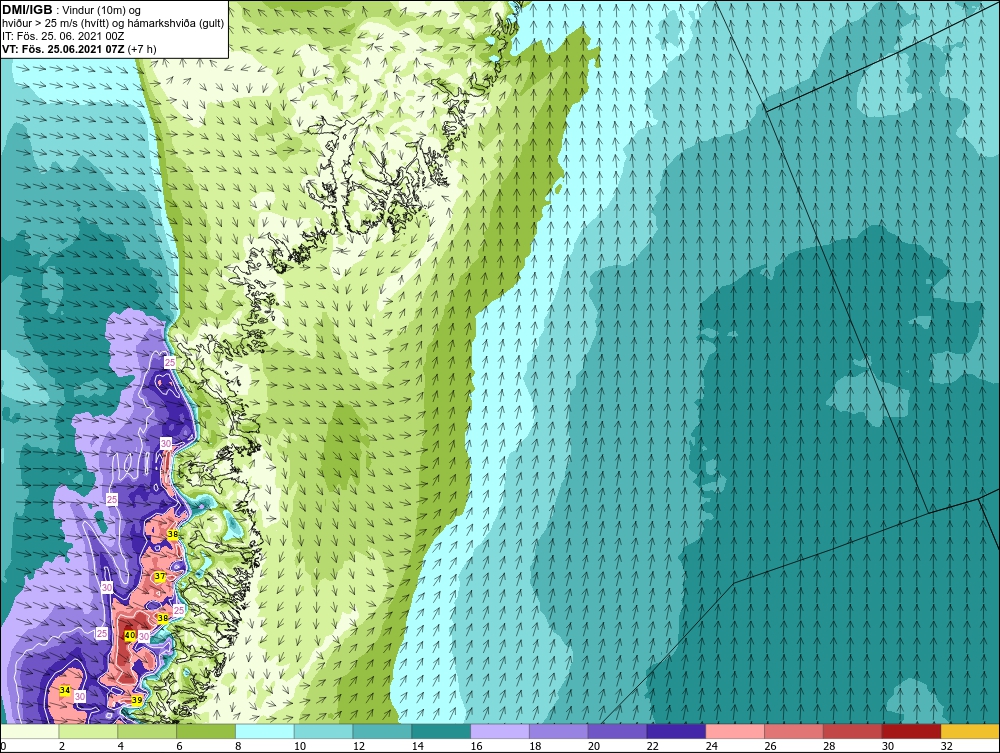Click the yellow 38 label above the 37 label
The height and width of the screenshot is (753, 1000).
click(x=172, y=534)
